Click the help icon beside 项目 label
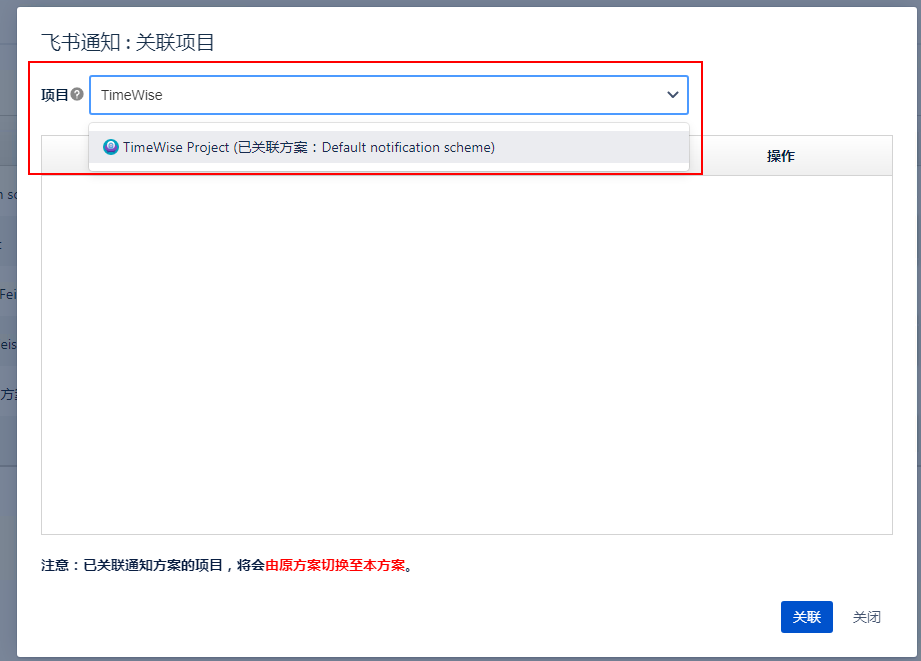921x661 pixels. point(77,95)
